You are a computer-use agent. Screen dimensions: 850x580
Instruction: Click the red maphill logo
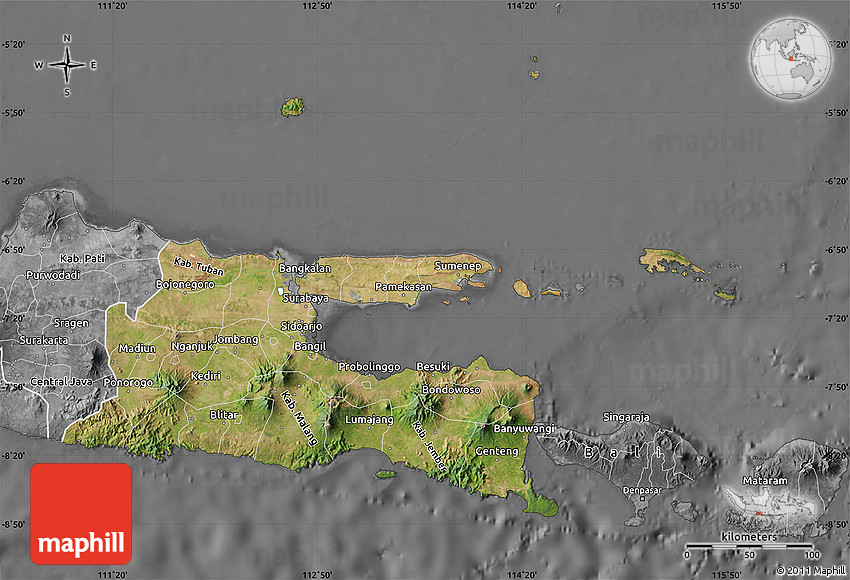(x=81, y=513)
